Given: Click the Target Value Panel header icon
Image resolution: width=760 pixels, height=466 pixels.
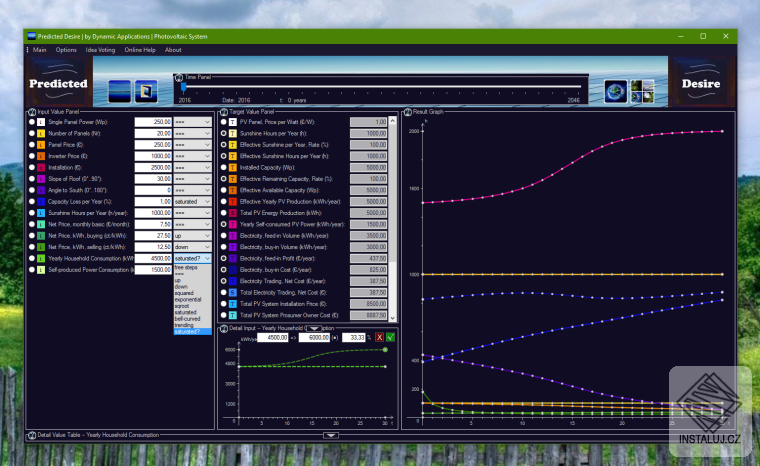Looking at the screenshot, I should 223,112.
